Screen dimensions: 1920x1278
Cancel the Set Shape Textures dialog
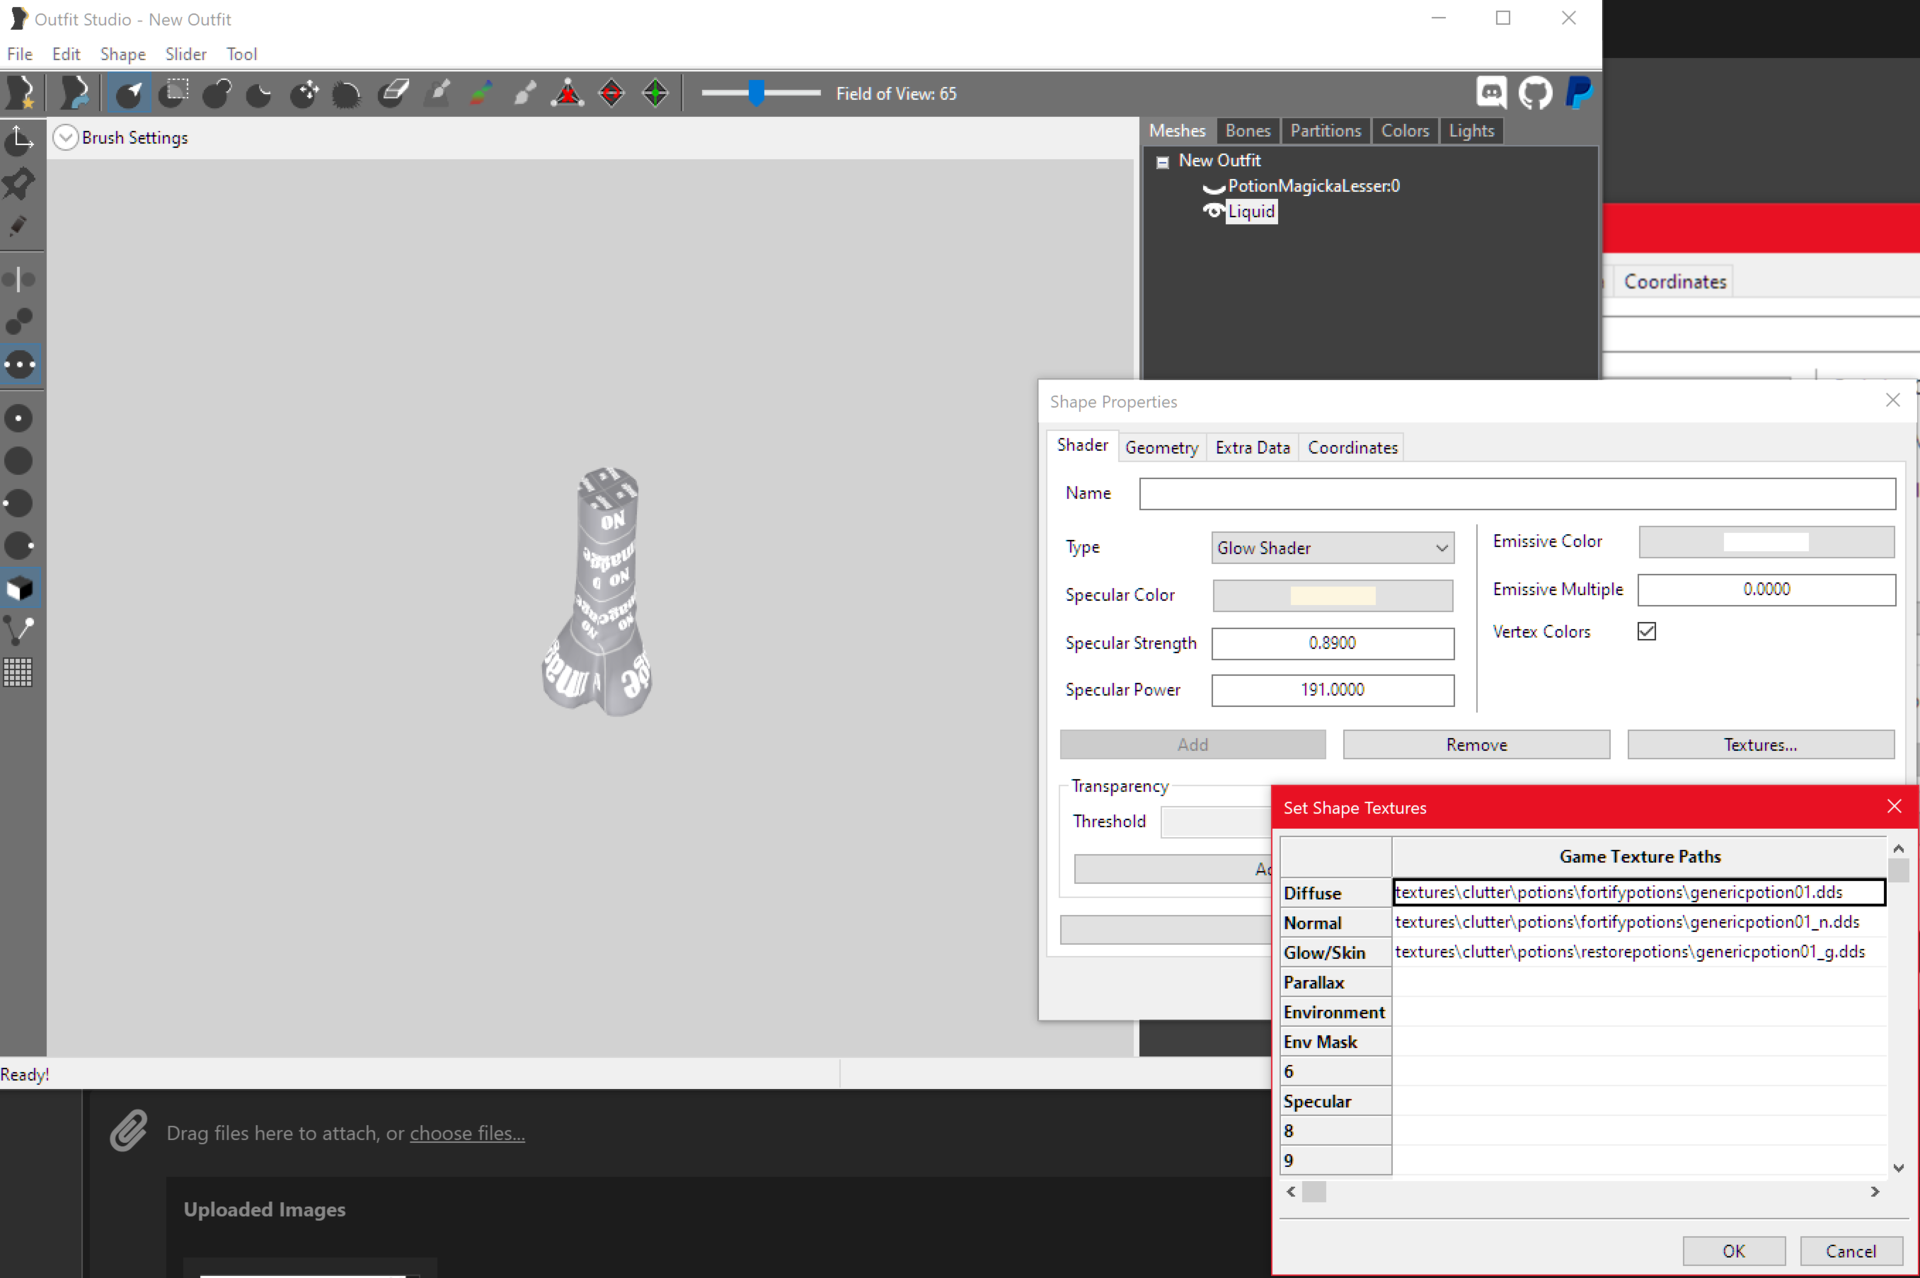tap(1851, 1251)
